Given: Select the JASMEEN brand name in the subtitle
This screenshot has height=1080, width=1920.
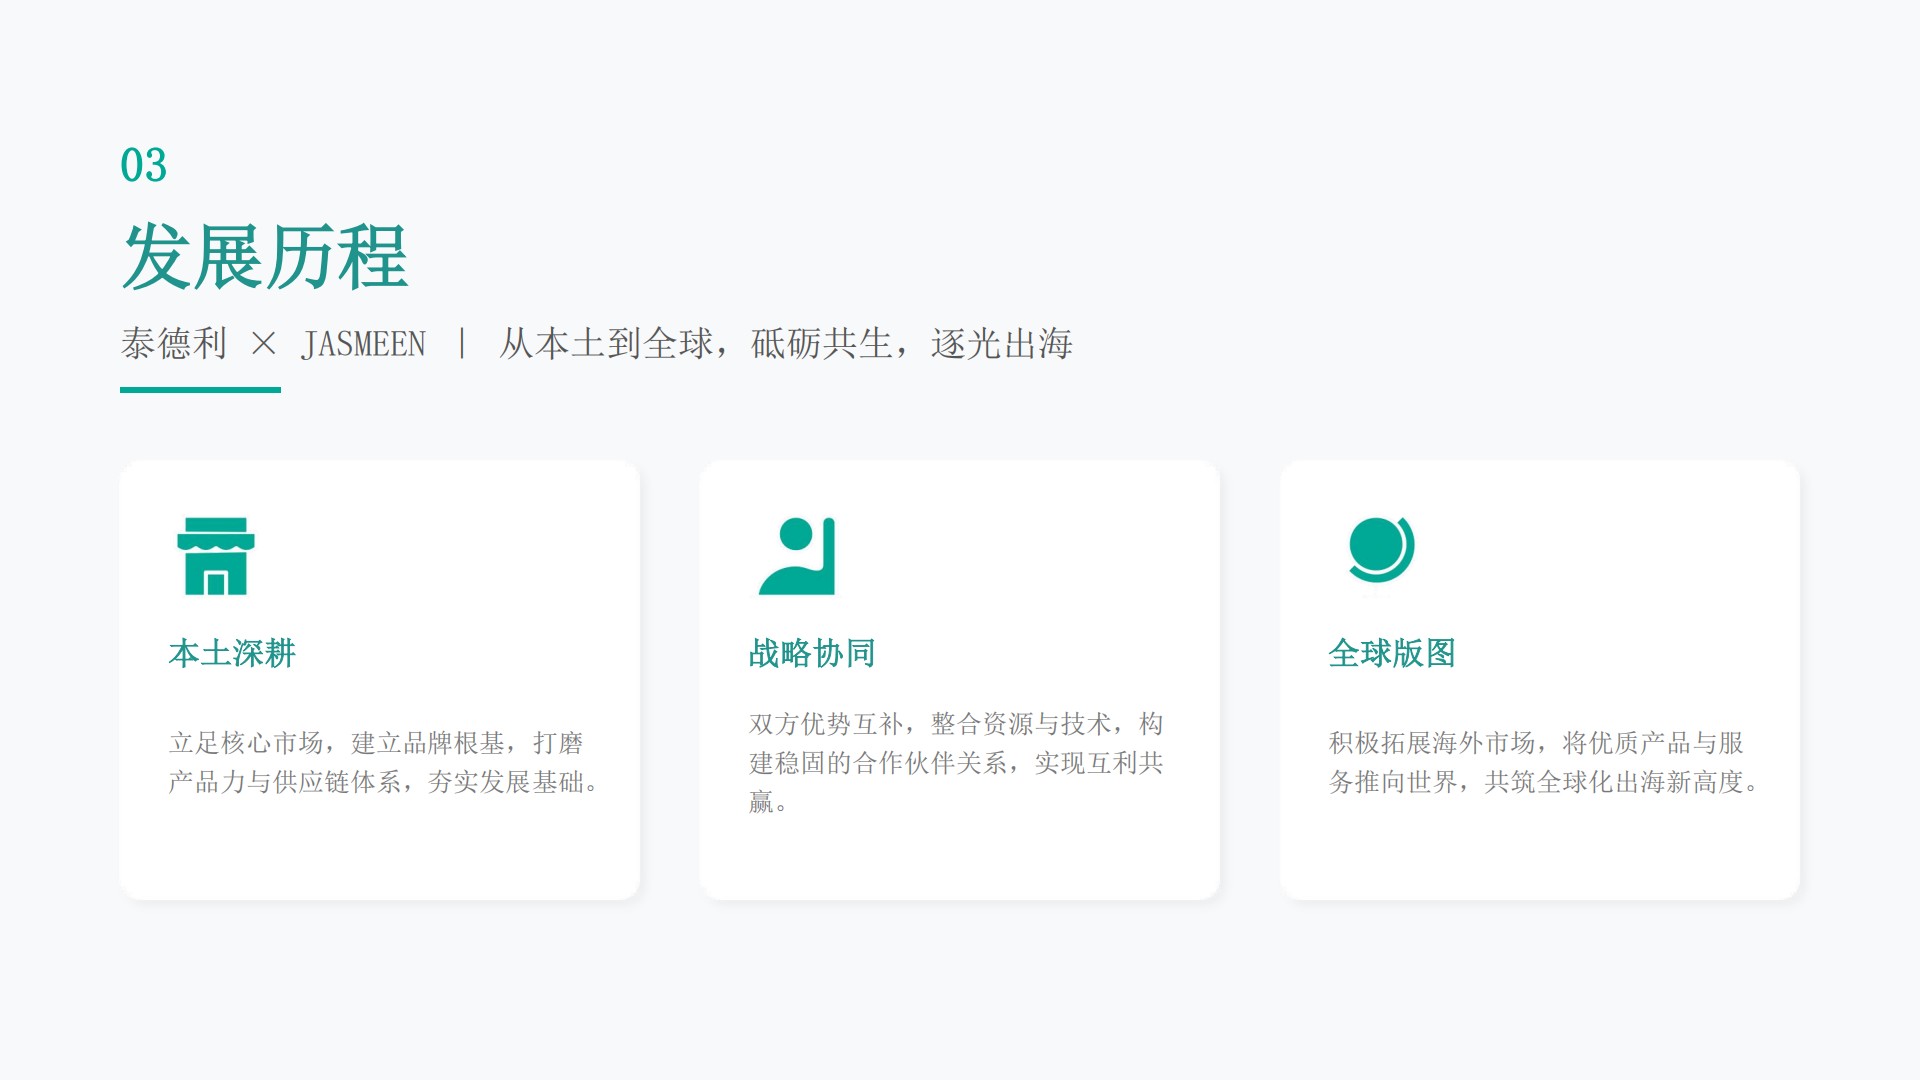Looking at the screenshot, I should coord(363,344).
